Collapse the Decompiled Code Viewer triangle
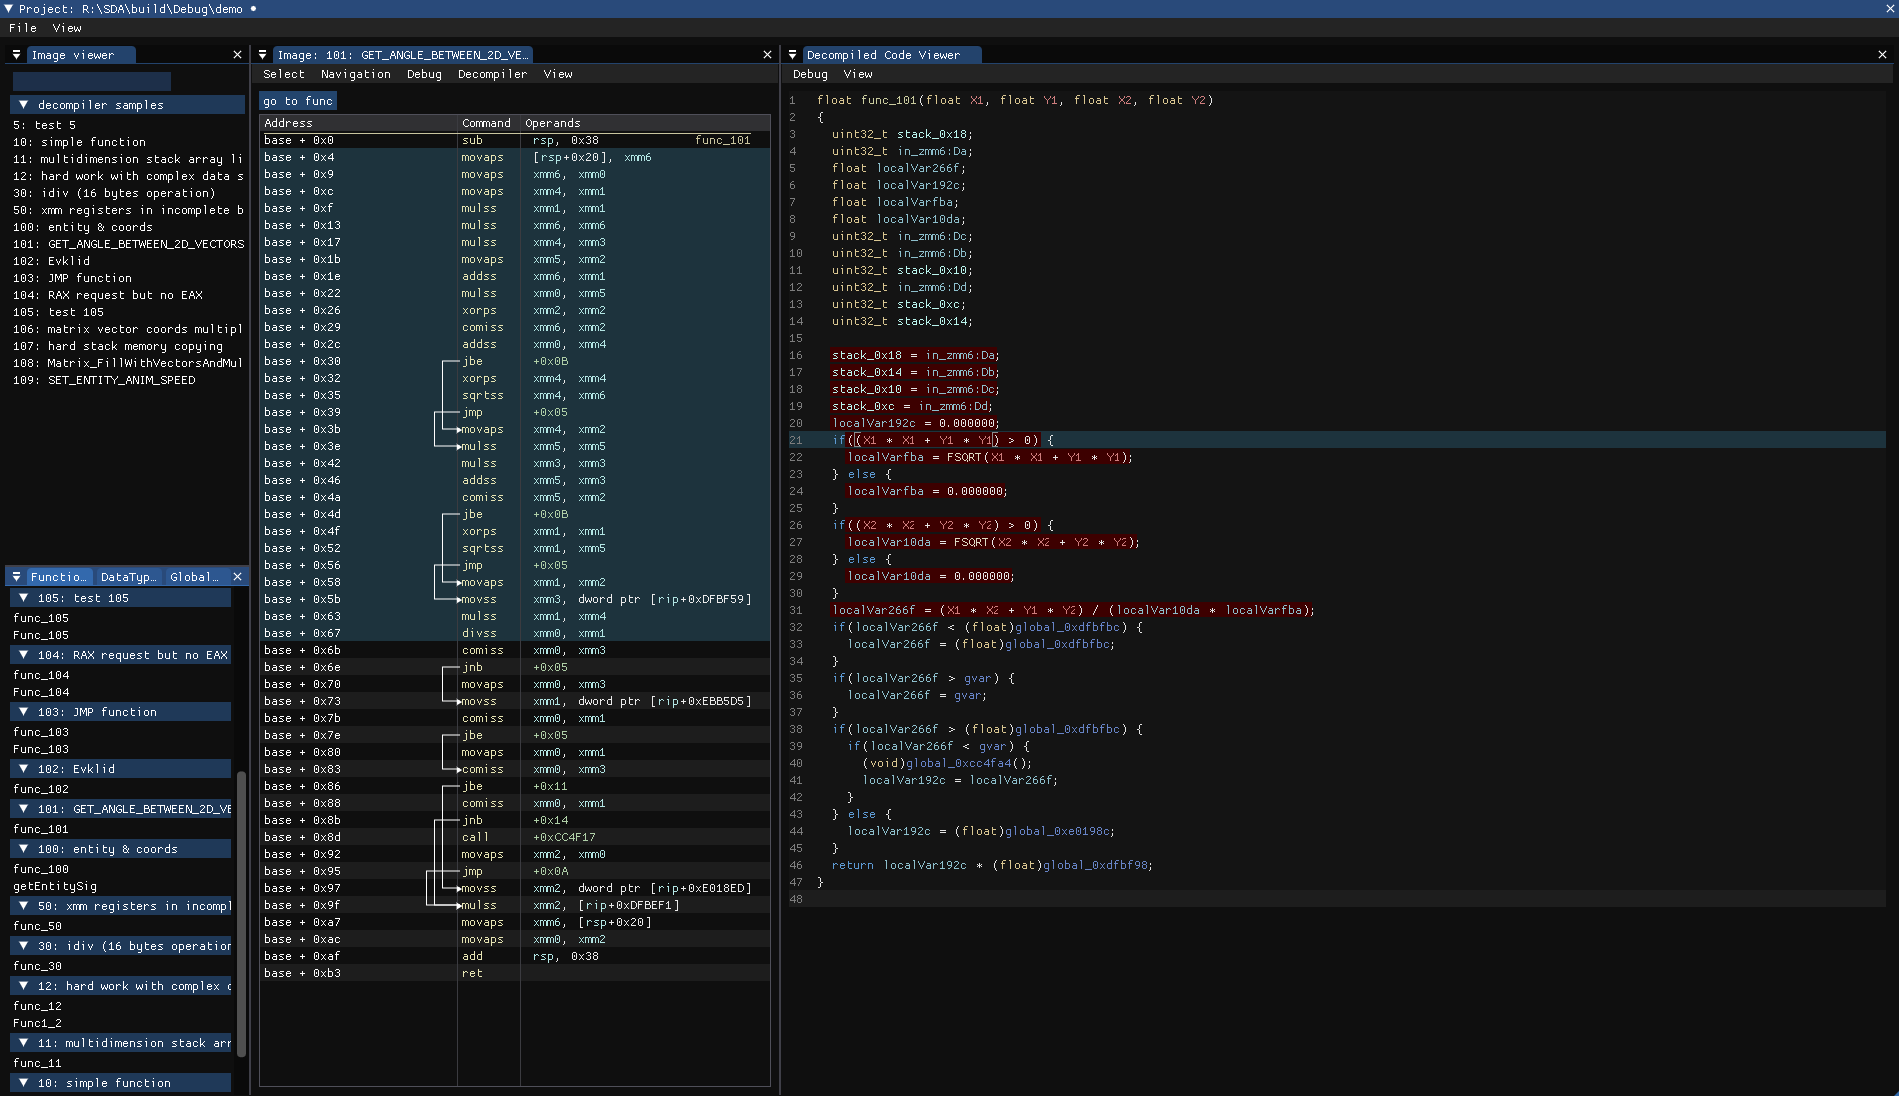 (793, 55)
